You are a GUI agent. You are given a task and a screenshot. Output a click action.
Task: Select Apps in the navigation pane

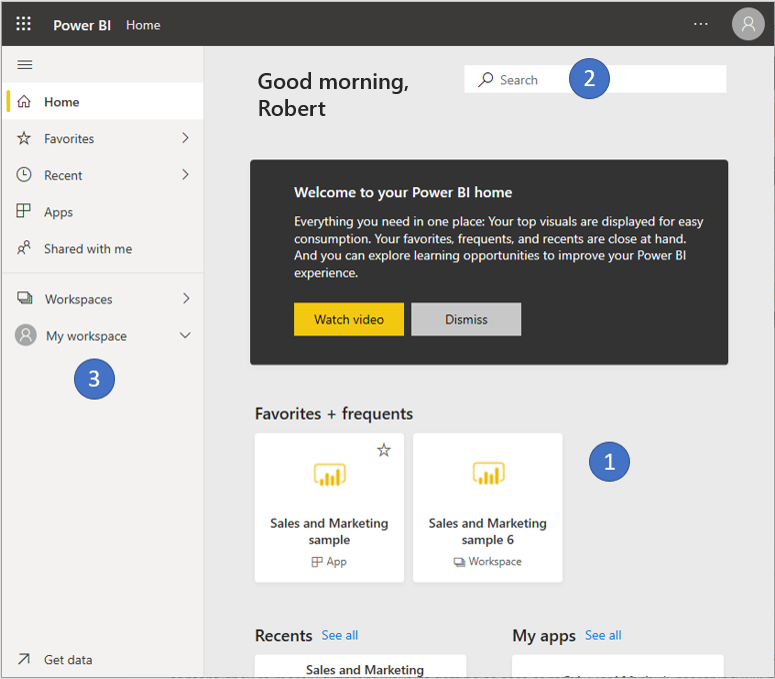point(103,212)
